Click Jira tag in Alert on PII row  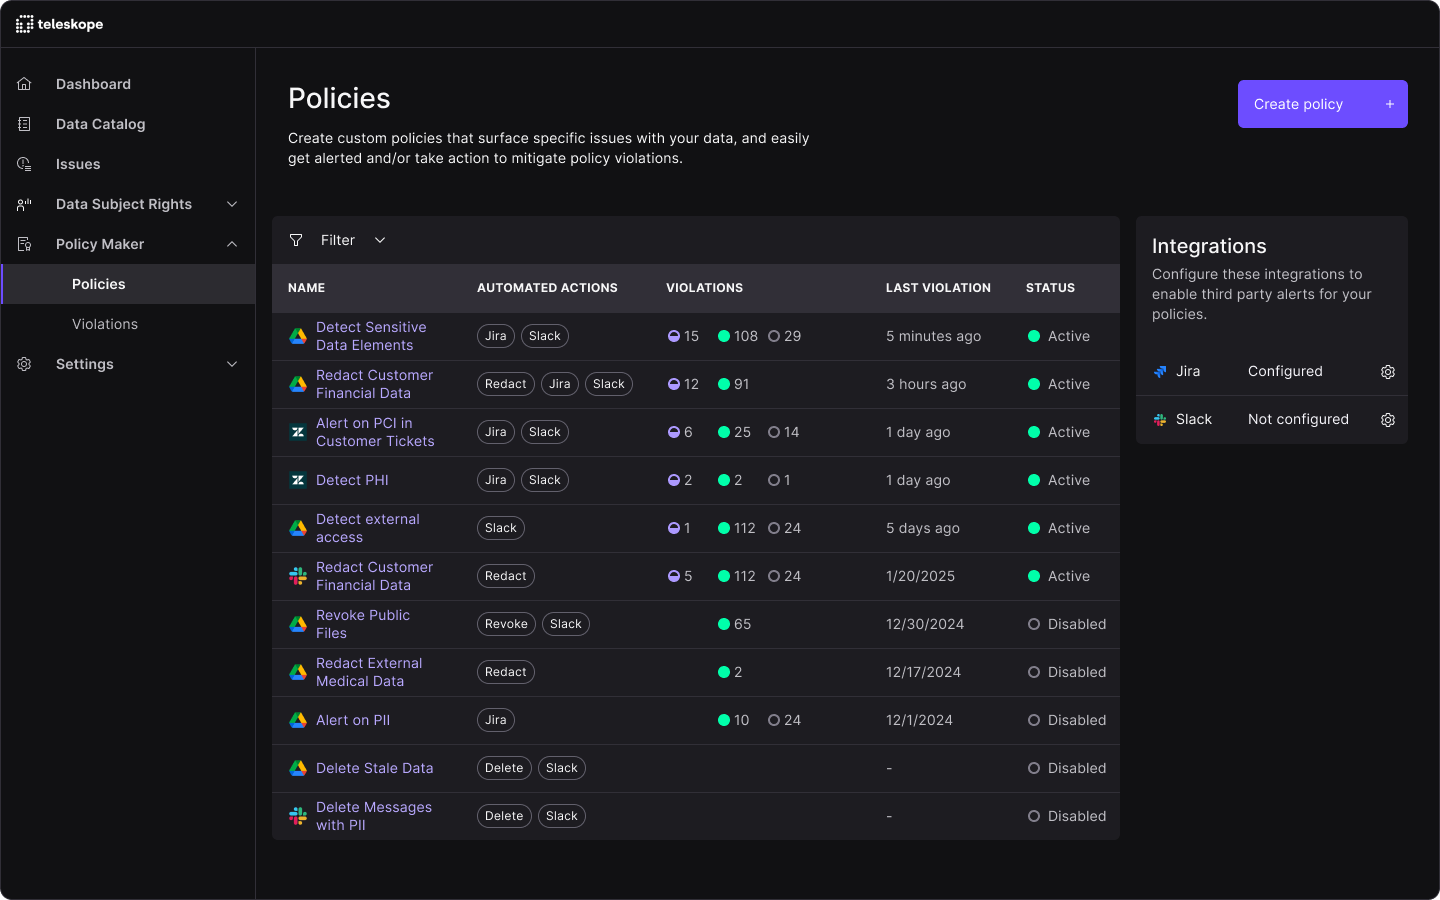click(495, 720)
